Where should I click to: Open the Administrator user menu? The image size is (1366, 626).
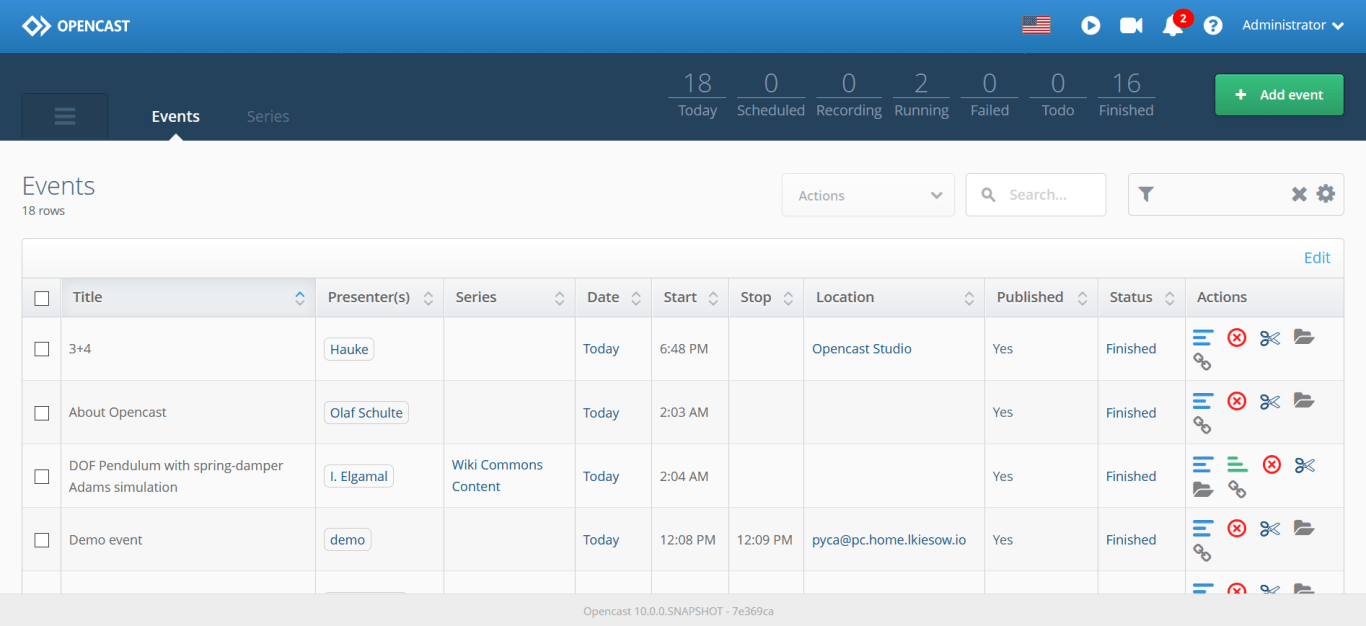pos(1292,26)
